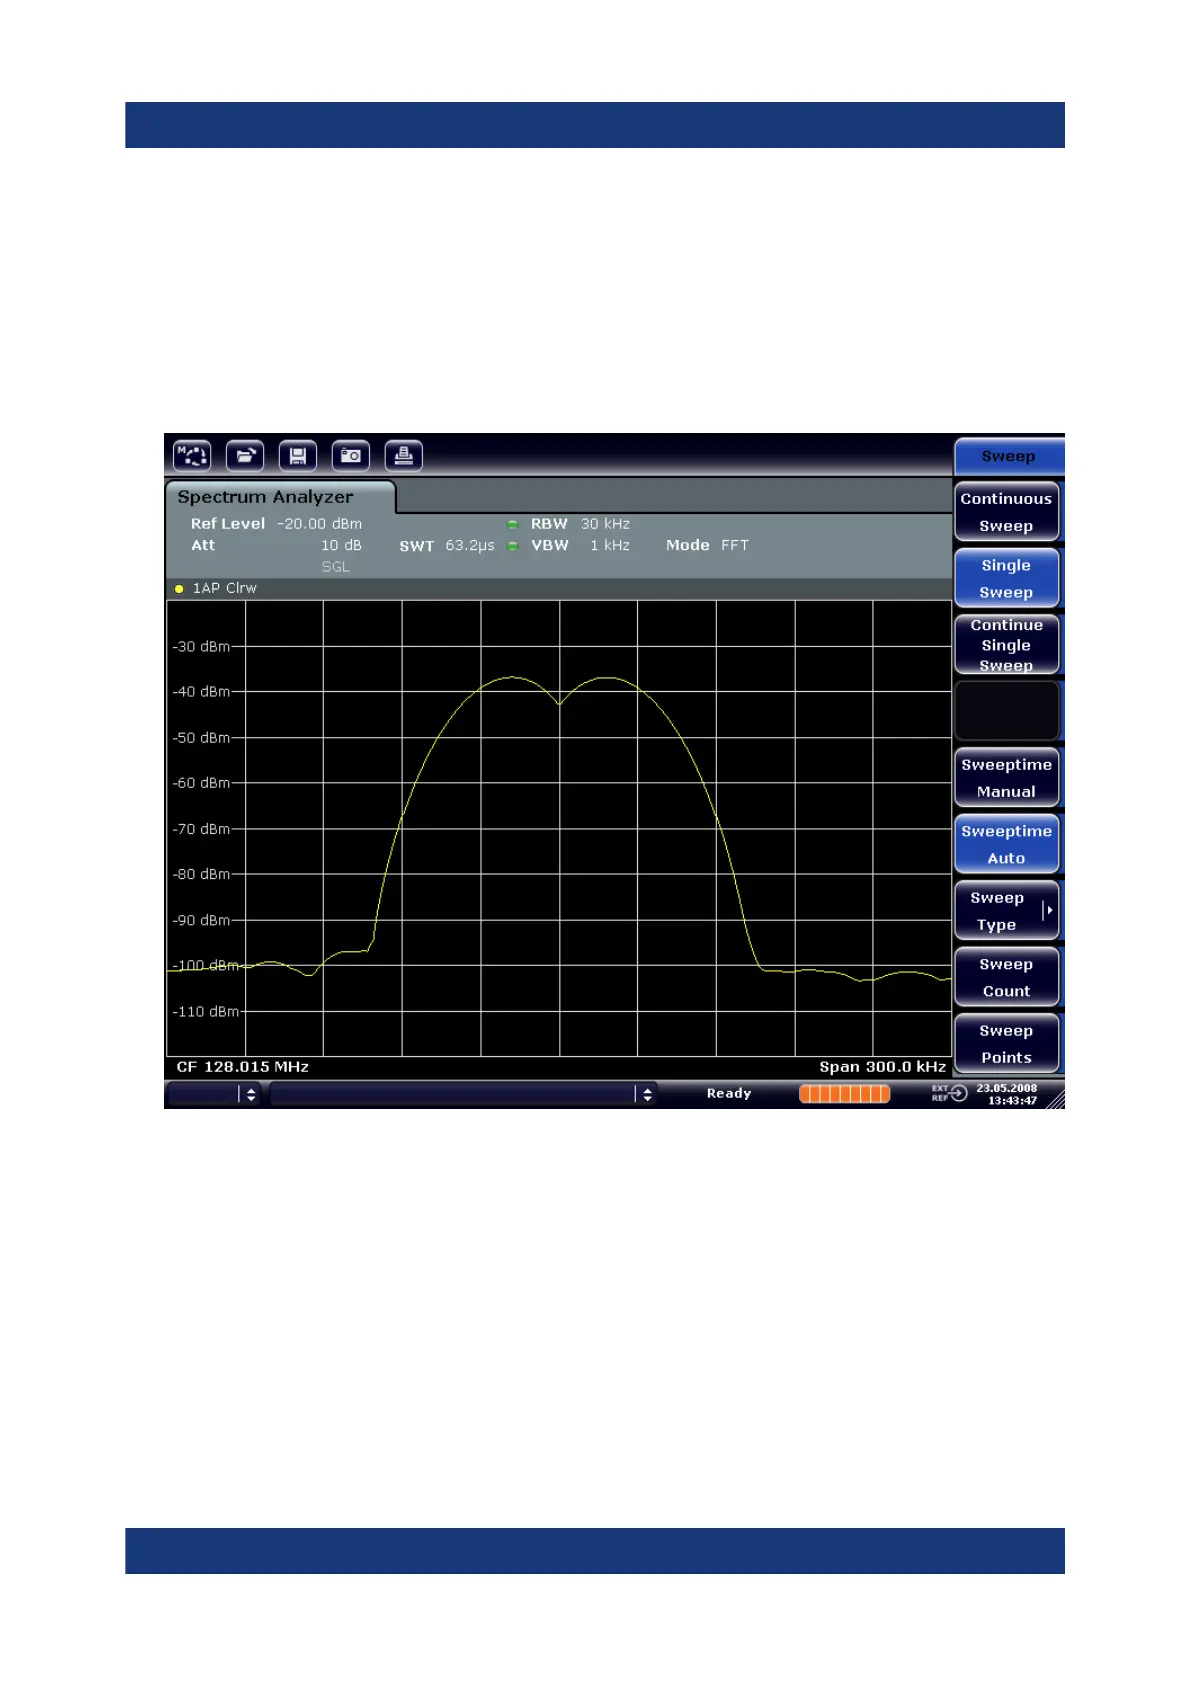The height and width of the screenshot is (1684, 1191).
Task: Print the display using the printer icon
Action: (403, 456)
